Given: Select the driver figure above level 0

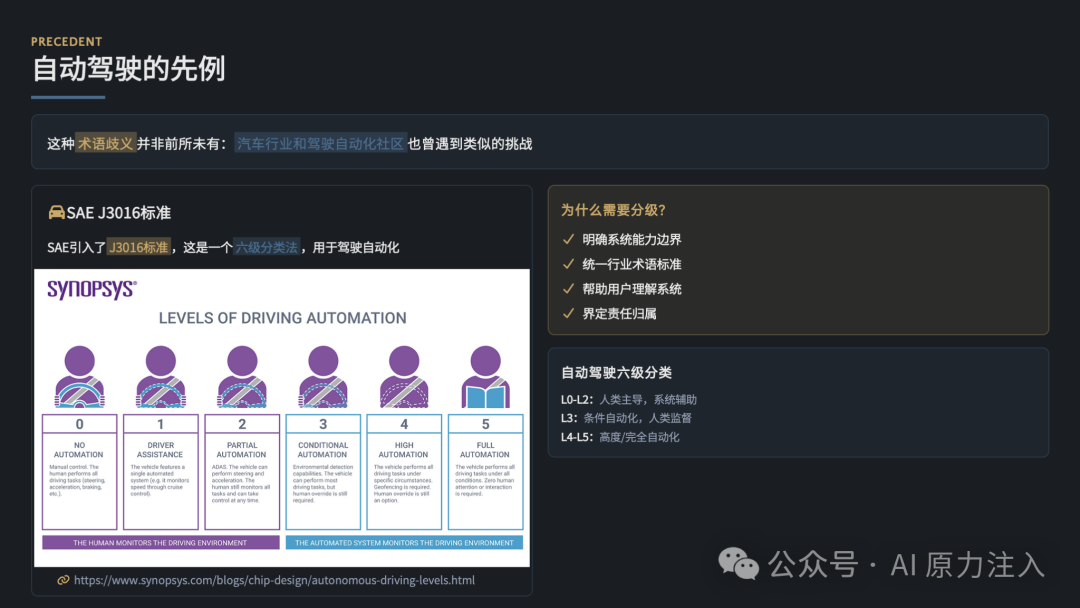Looking at the screenshot, I should click(80, 376).
